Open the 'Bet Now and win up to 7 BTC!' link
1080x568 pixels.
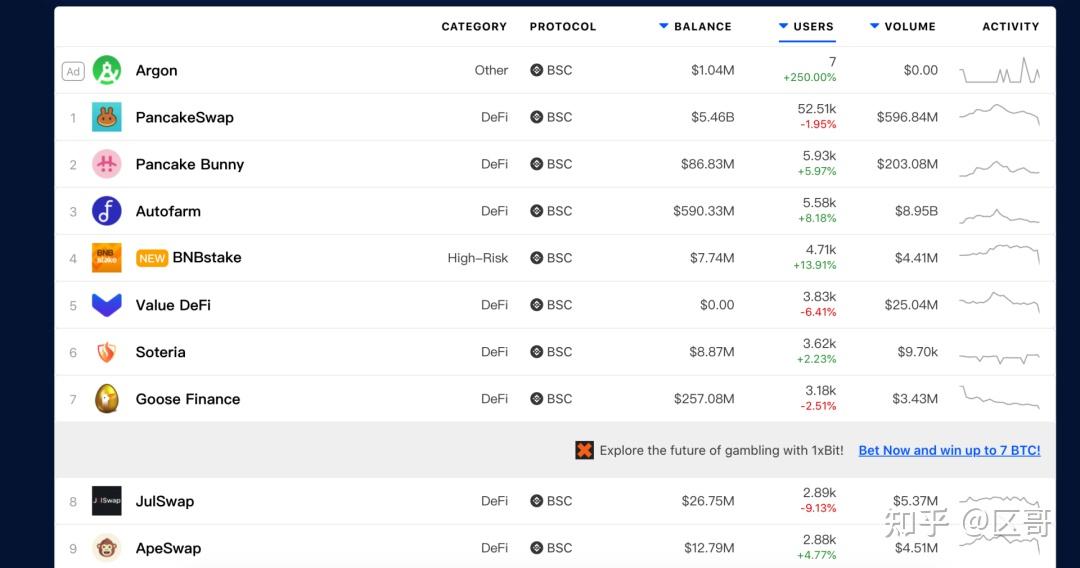pos(949,451)
